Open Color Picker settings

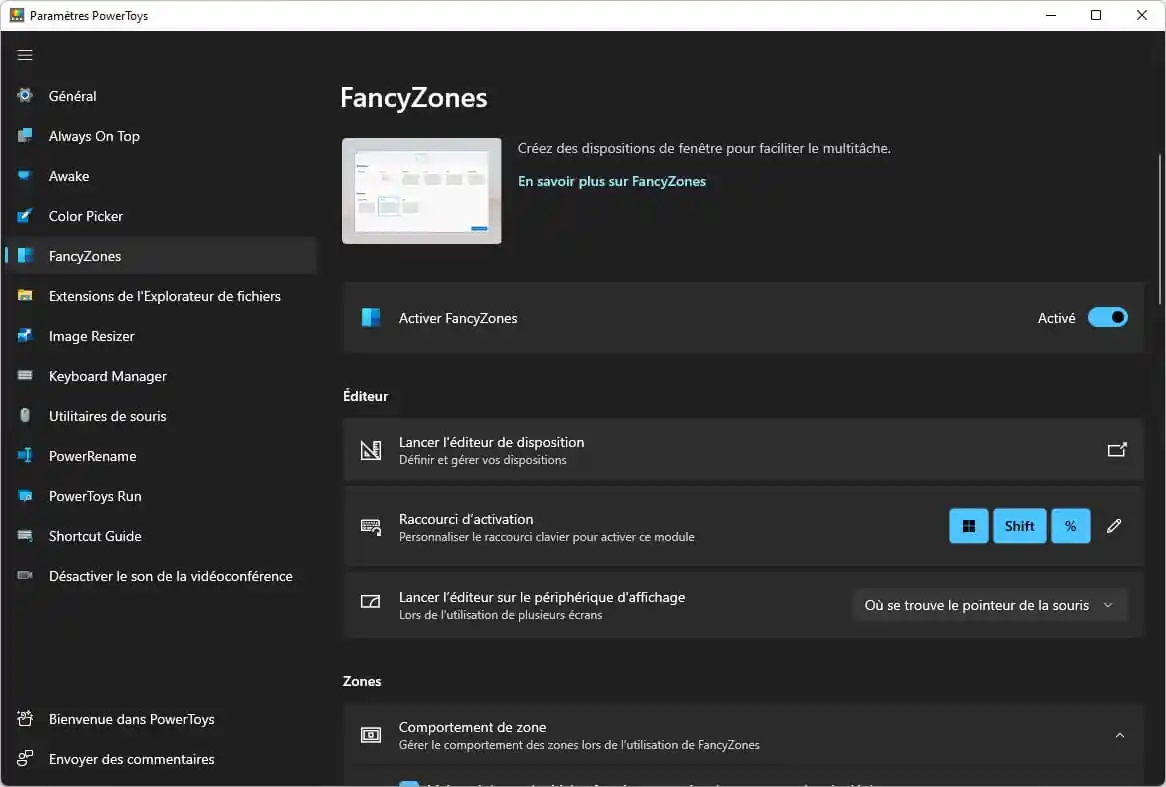(161, 216)
